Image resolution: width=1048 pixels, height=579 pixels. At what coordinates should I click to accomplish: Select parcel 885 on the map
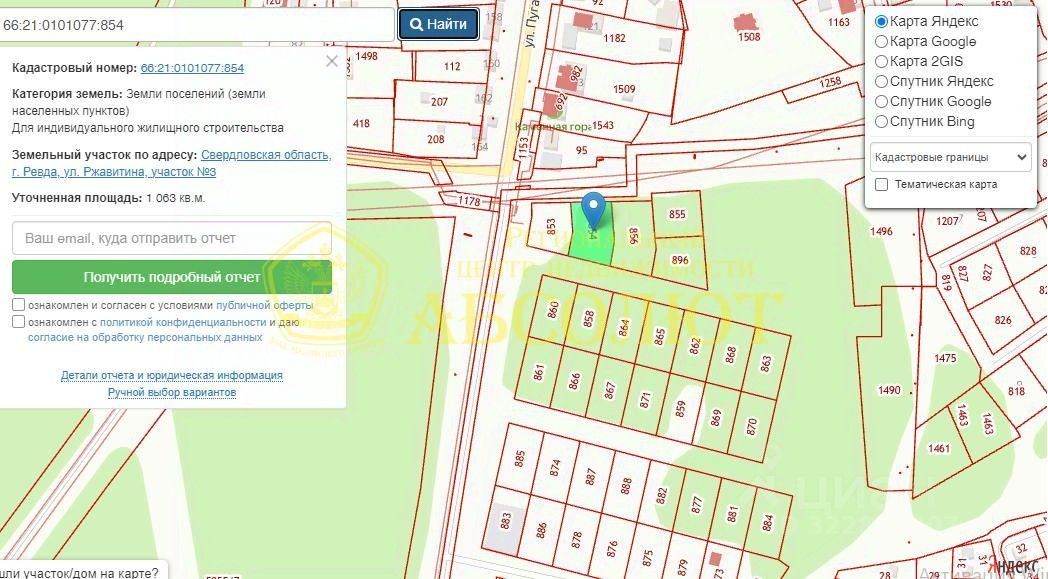pyautogui.click(x=520, y=459)
